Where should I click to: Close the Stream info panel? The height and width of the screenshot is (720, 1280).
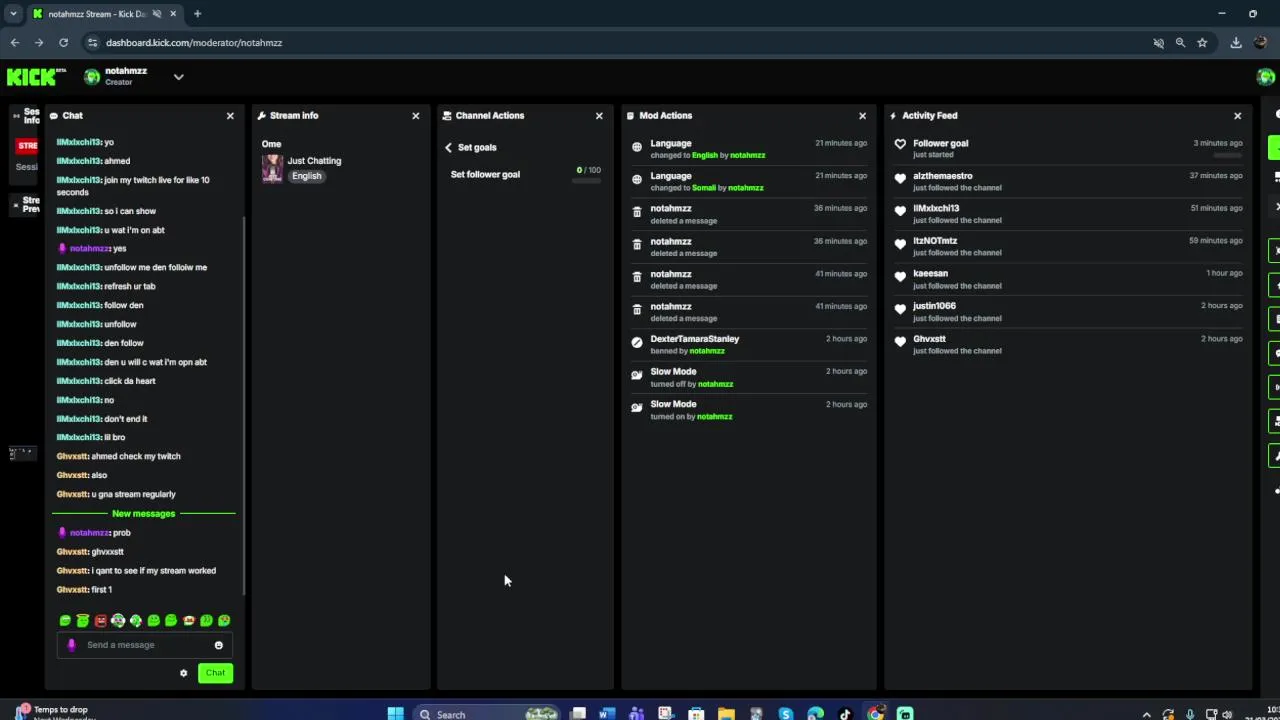pos(416,116)
